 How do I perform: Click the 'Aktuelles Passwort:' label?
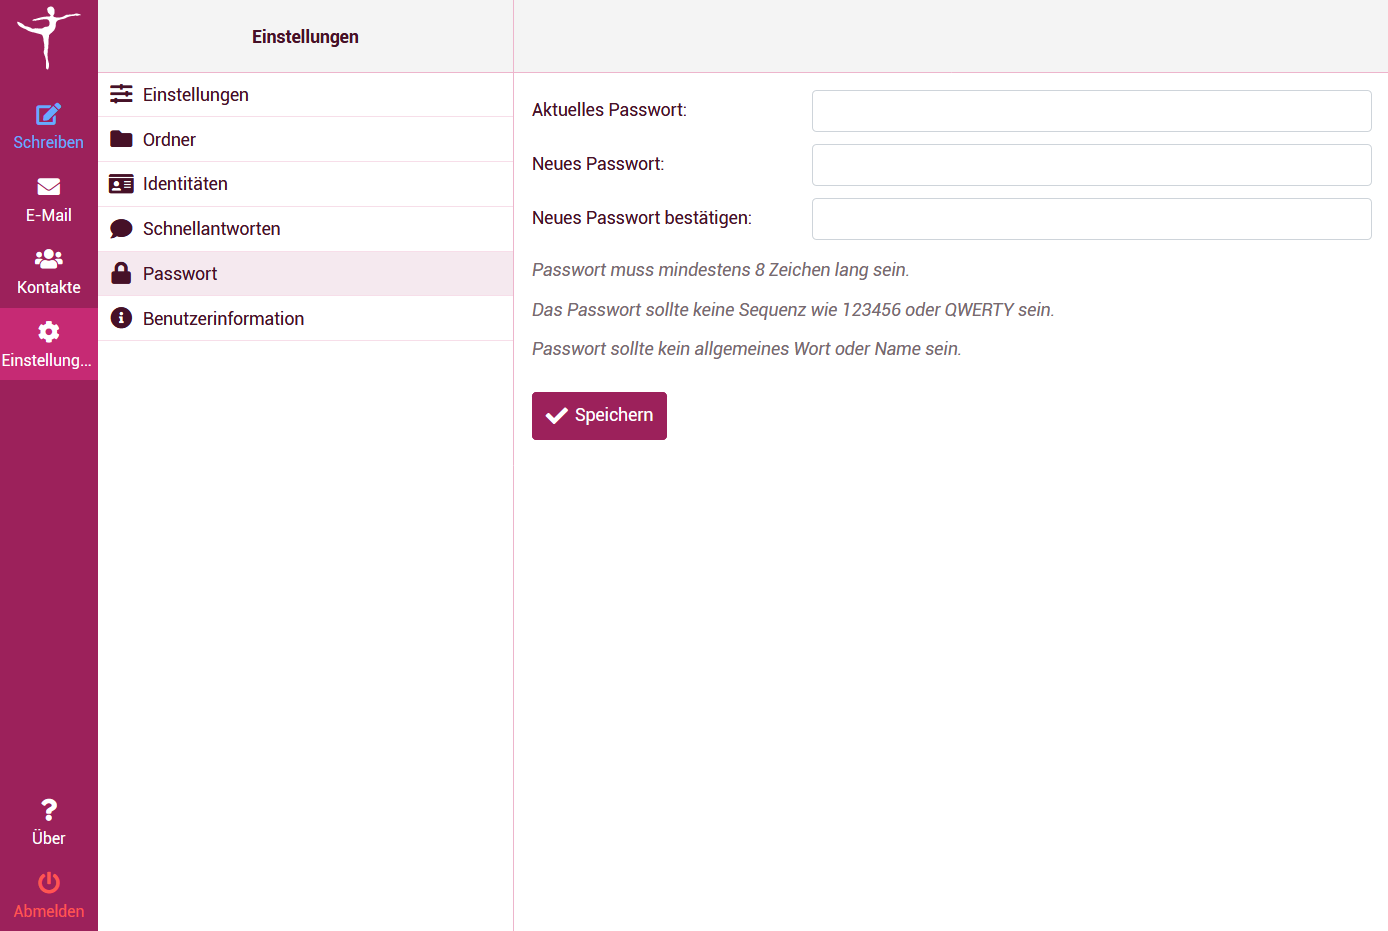click(x=609, y=110)
